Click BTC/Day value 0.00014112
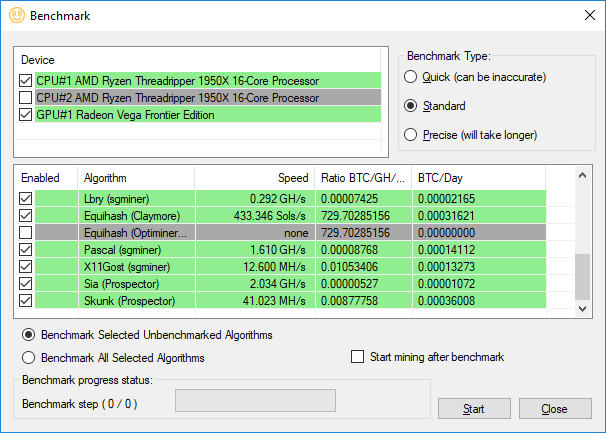 tap(446, 250)
